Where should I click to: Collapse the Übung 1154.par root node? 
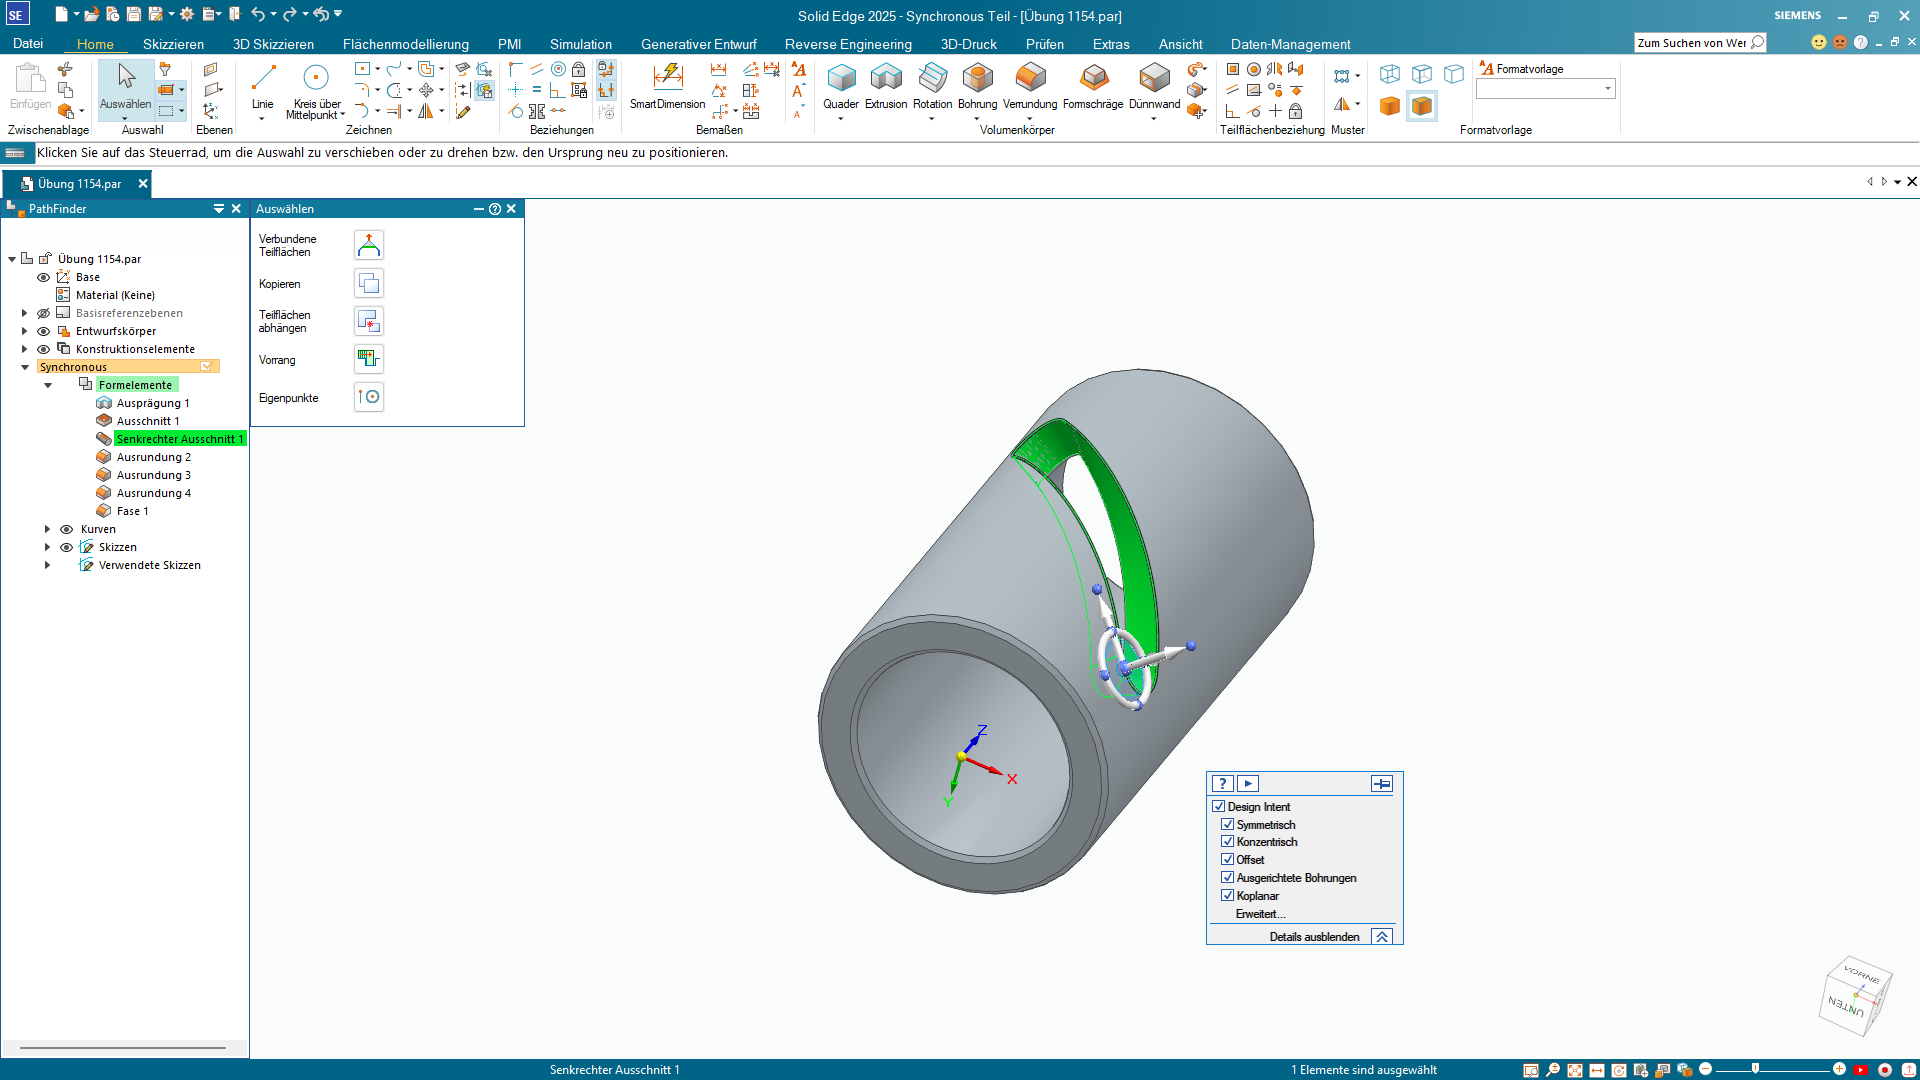tap(12, 259)
